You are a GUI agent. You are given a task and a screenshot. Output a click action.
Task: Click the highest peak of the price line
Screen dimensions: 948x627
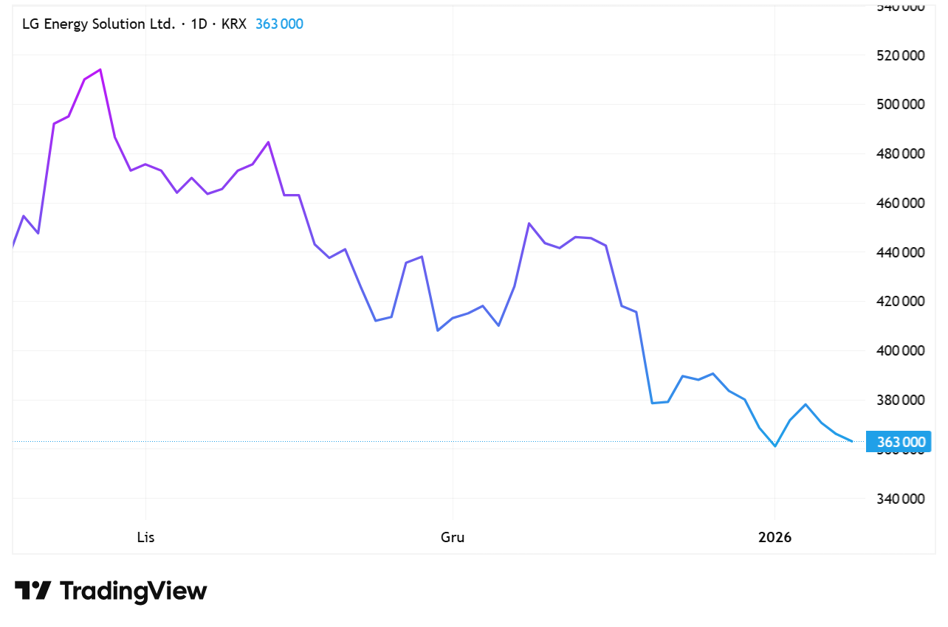coord(100,70)
